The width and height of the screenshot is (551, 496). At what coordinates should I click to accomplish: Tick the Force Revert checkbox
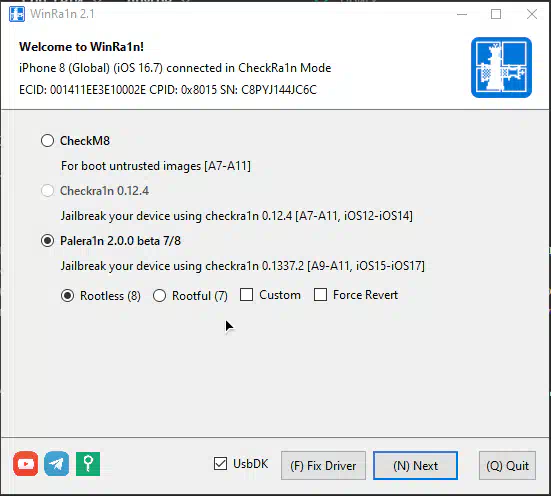tap(320, 295)
